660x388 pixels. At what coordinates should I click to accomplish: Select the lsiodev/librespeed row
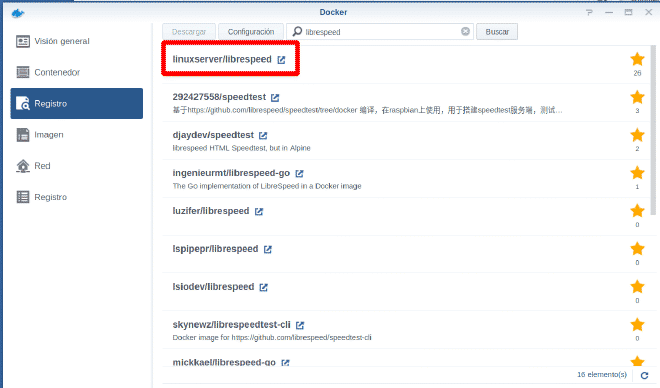406,292
